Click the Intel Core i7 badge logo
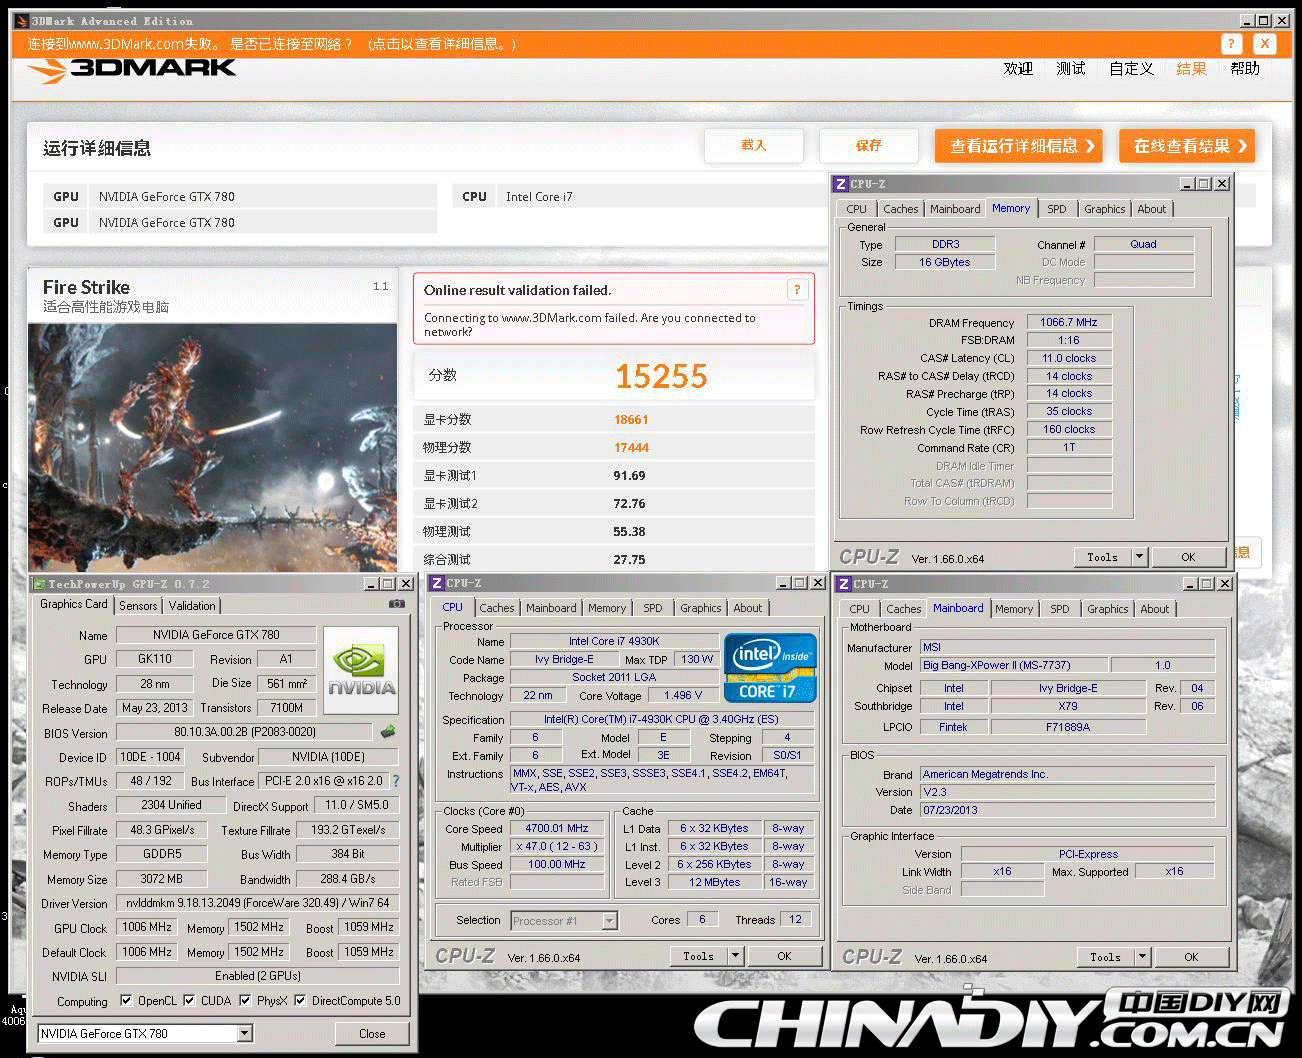 (x=770, y=667)
